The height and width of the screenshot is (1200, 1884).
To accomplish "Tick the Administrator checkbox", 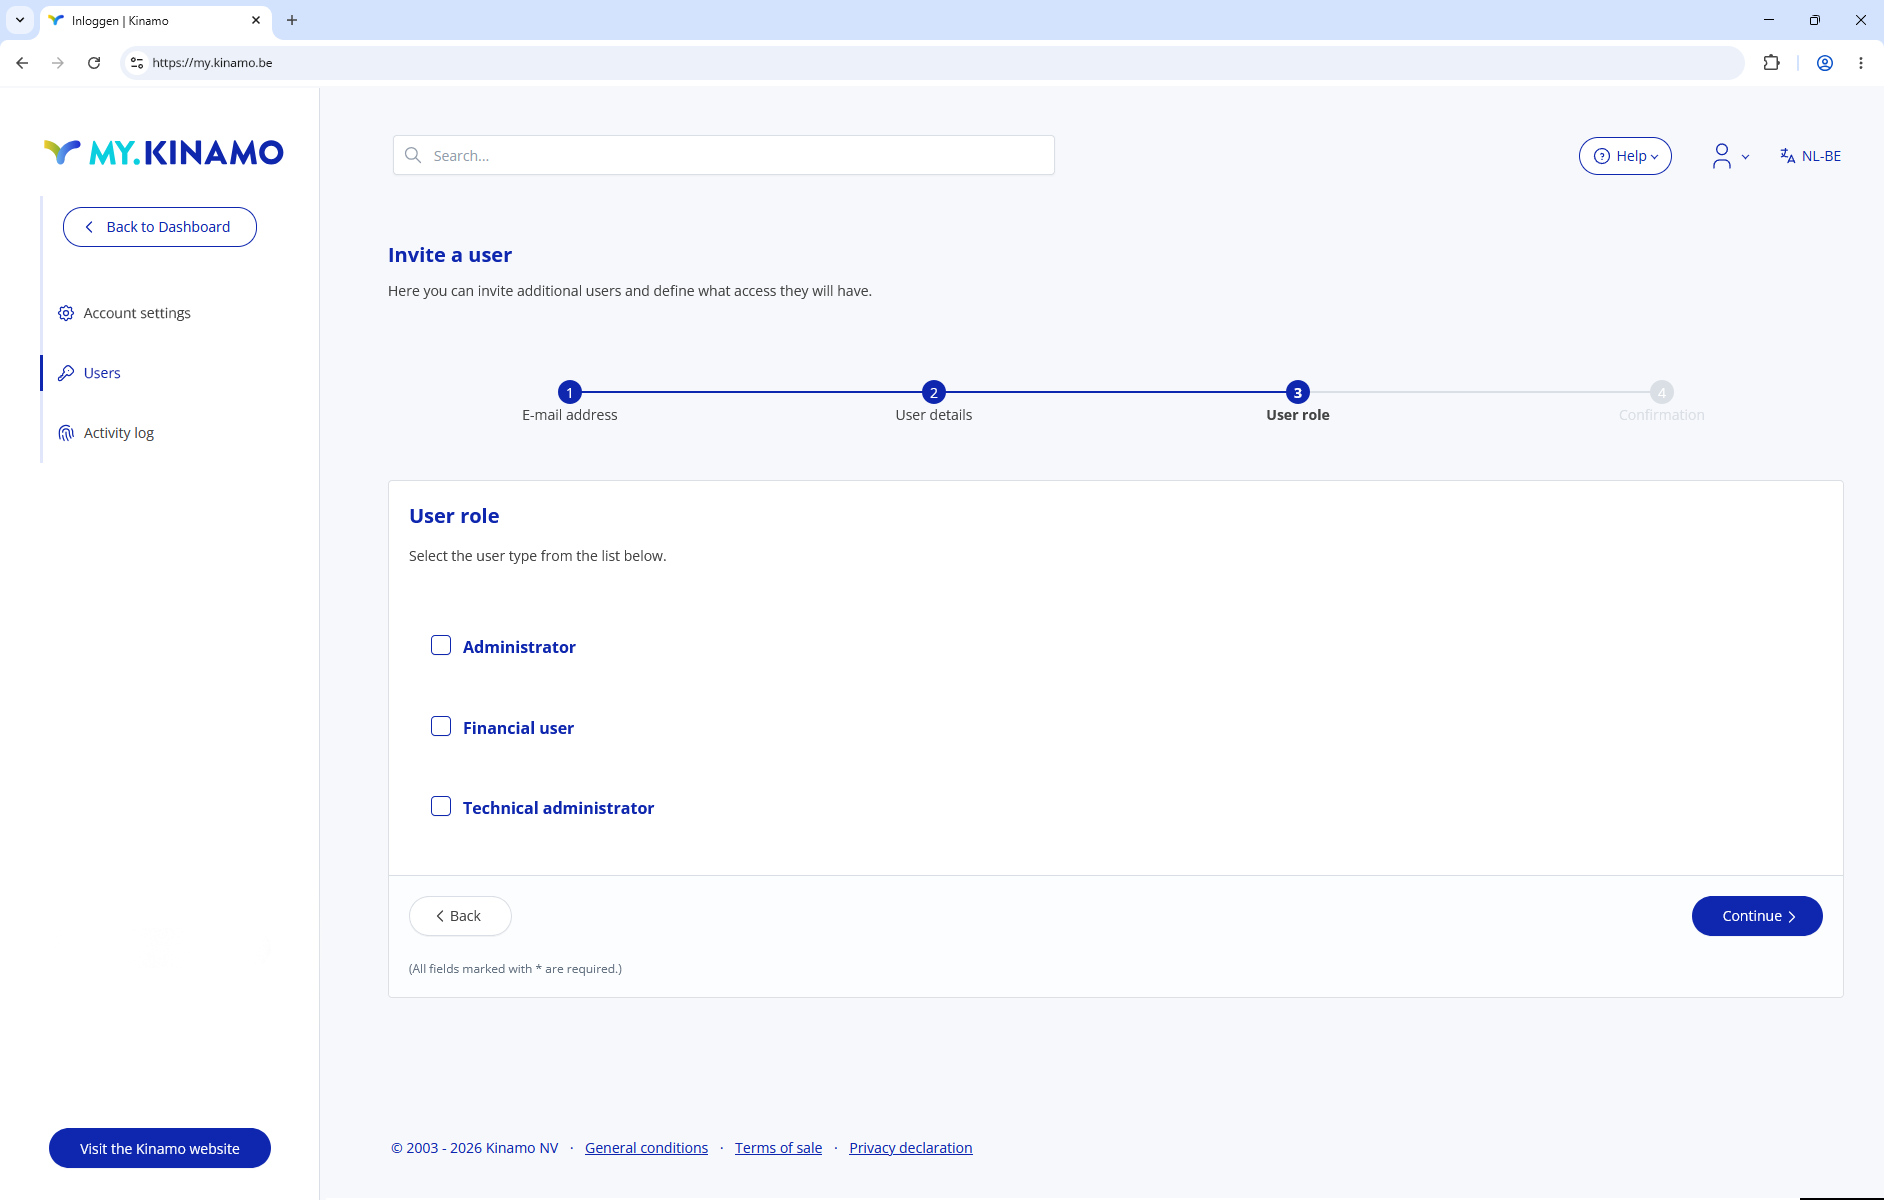I will tap(441, 646).
